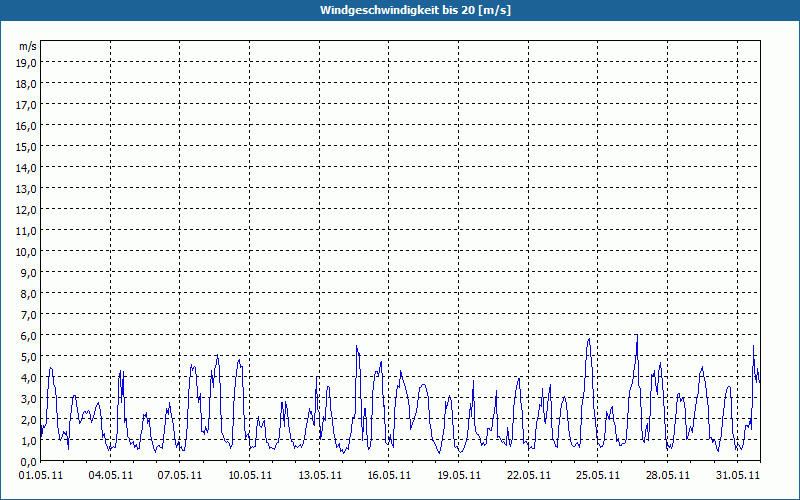
Task: Click the 'm/s' unit label
Action: coord(28,46)
